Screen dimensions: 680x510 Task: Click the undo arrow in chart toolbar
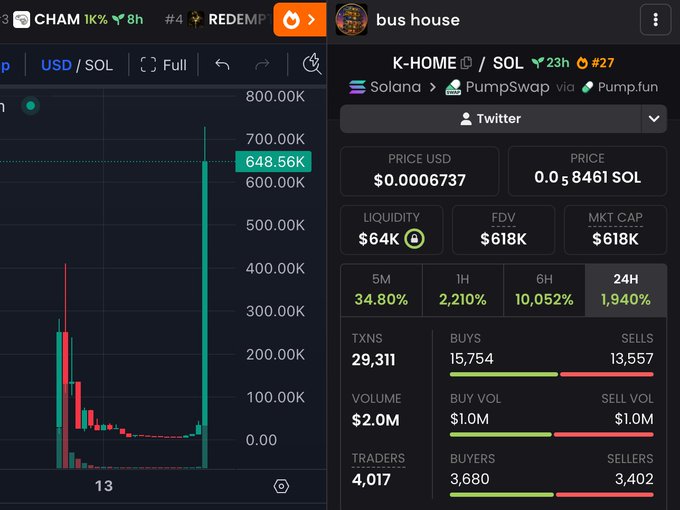coord(222,65)
